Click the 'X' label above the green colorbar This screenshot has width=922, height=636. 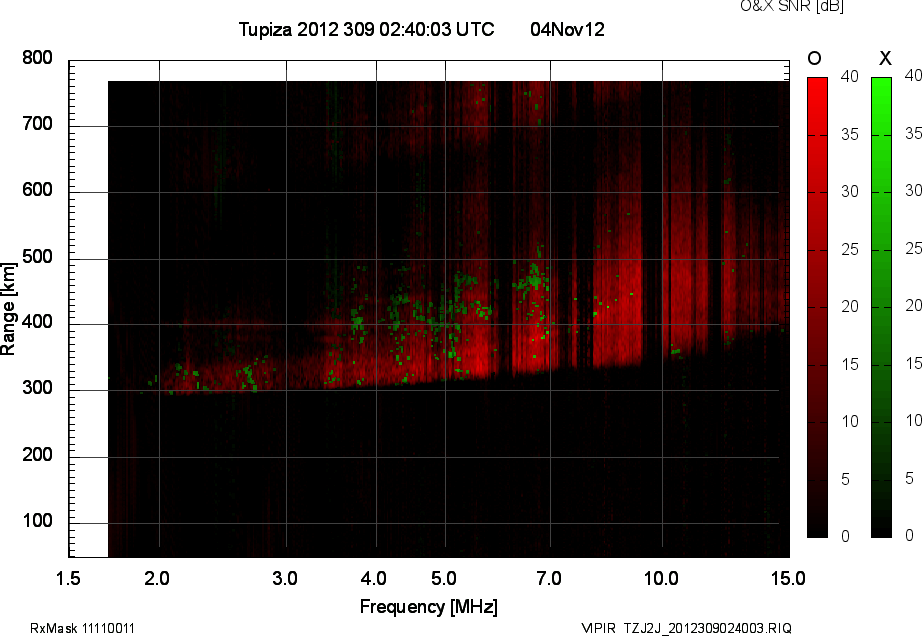(885, 58)
